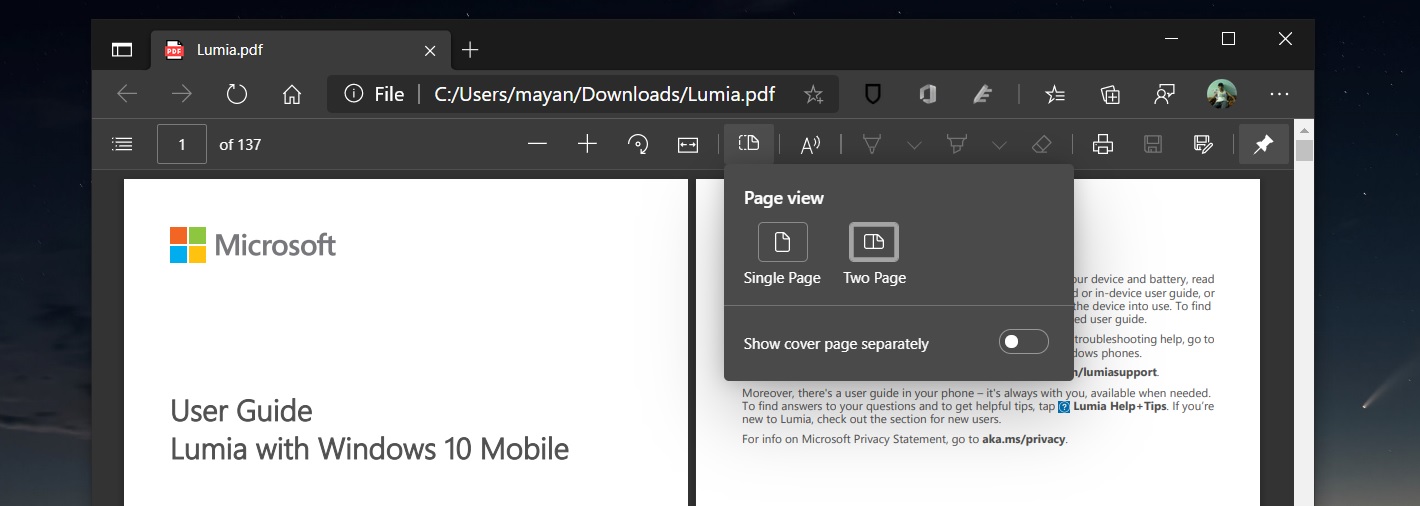The width and height of the screenshot is (1420, 506).
Task: Select the Highlight tool
Action: click(x=956, y=144)
